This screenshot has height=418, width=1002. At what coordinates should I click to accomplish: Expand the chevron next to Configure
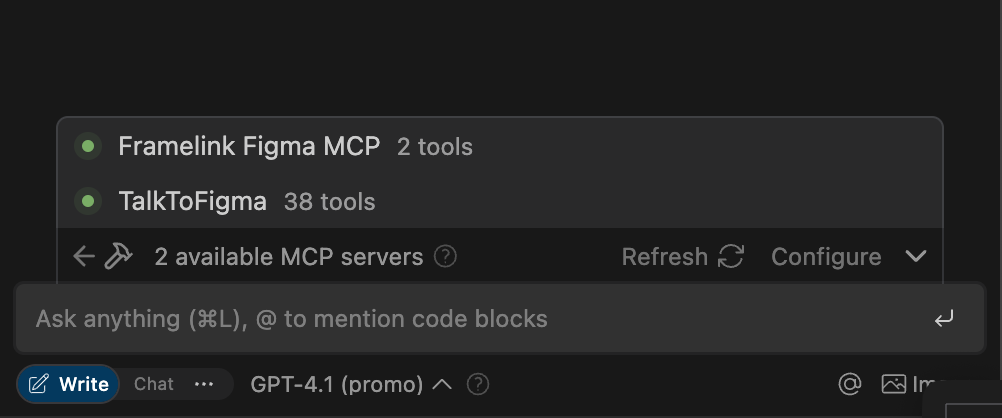click(x=916, y=257)
